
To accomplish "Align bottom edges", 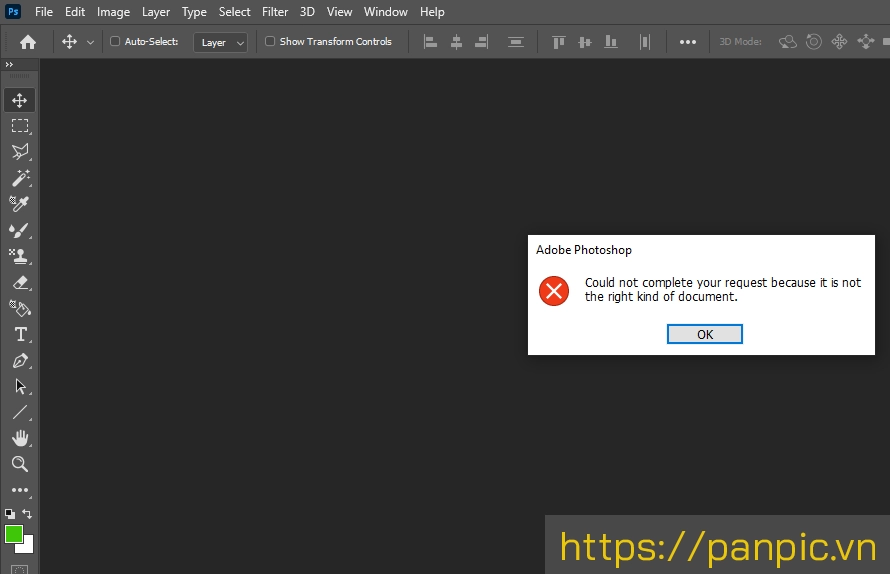I will tap(611, 42).
